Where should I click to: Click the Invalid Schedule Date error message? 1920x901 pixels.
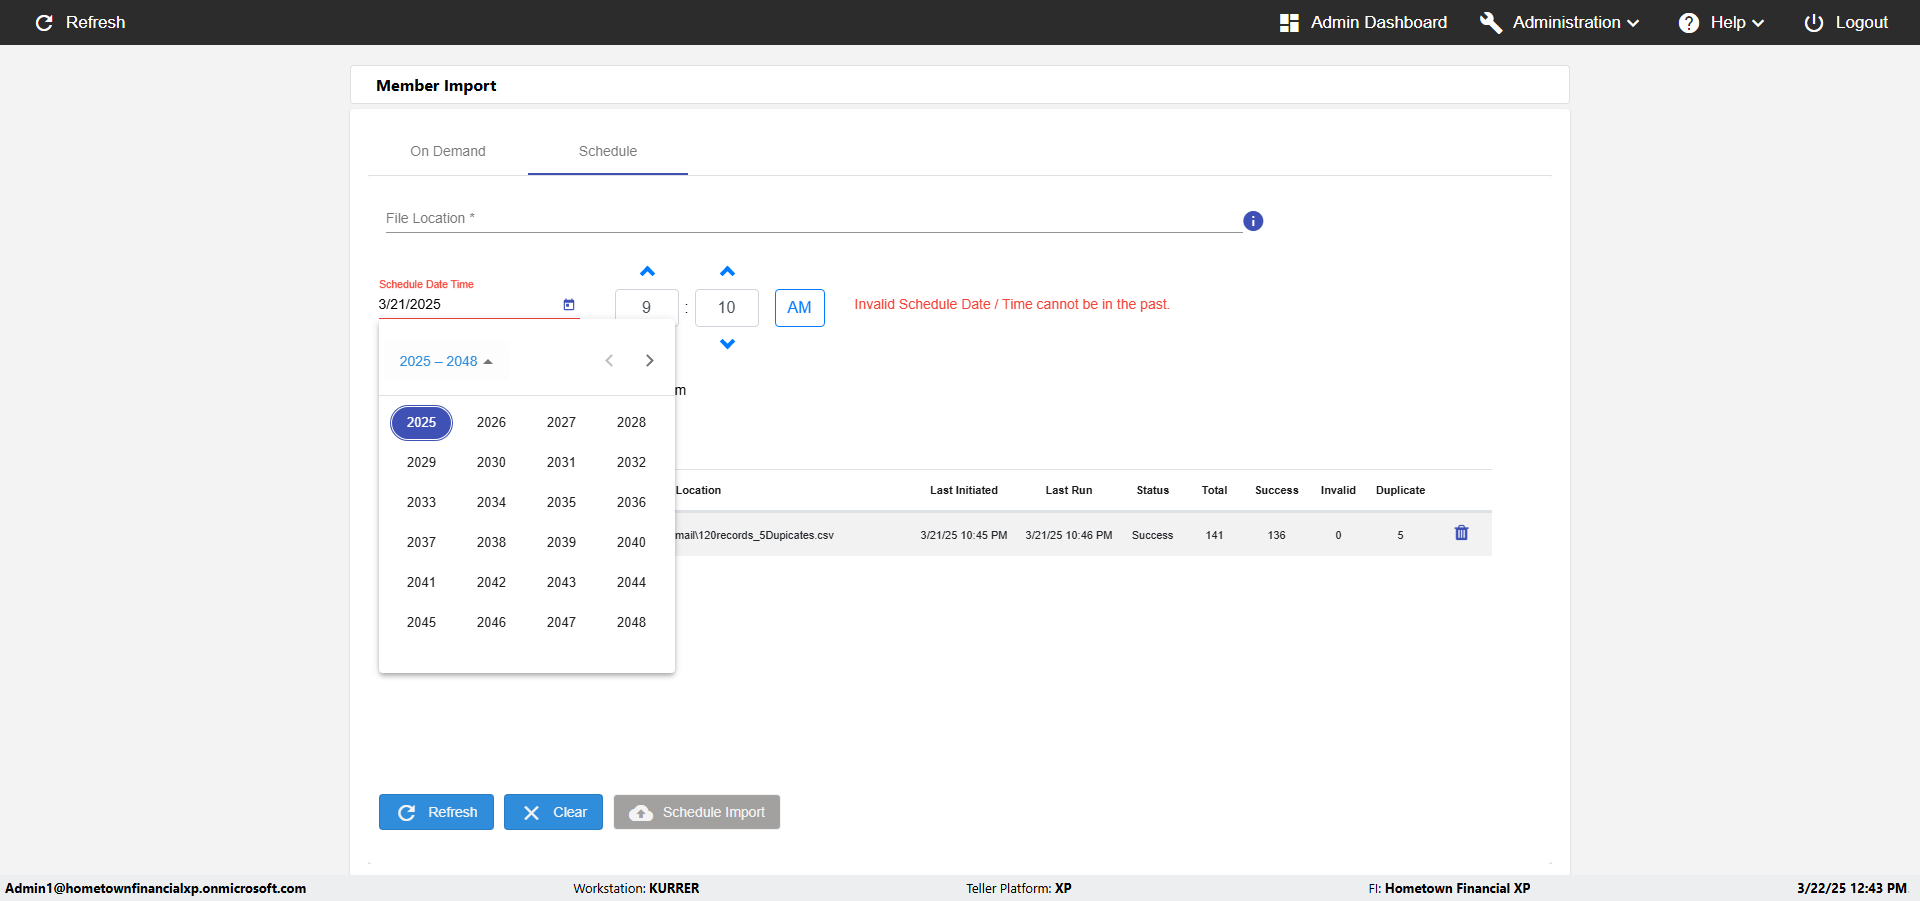[1012, 304]
